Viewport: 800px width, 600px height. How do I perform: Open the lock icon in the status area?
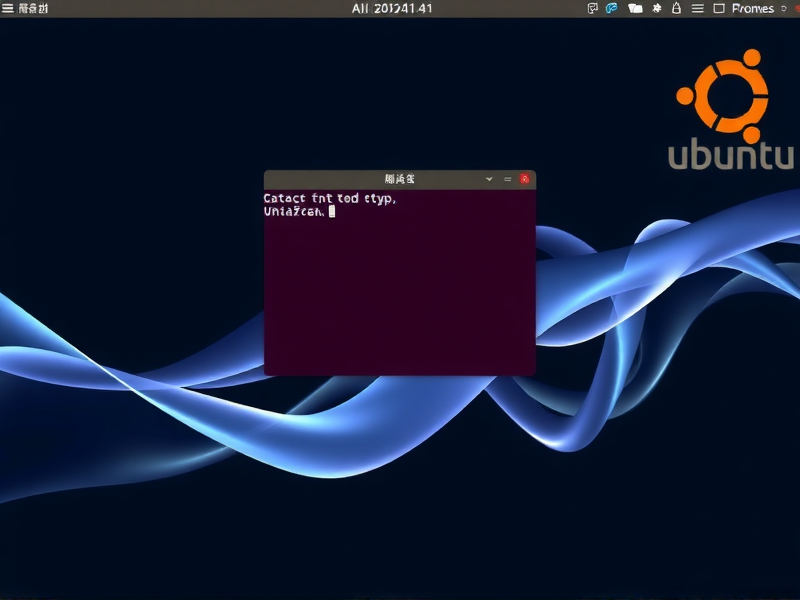(x=676, y=9)
